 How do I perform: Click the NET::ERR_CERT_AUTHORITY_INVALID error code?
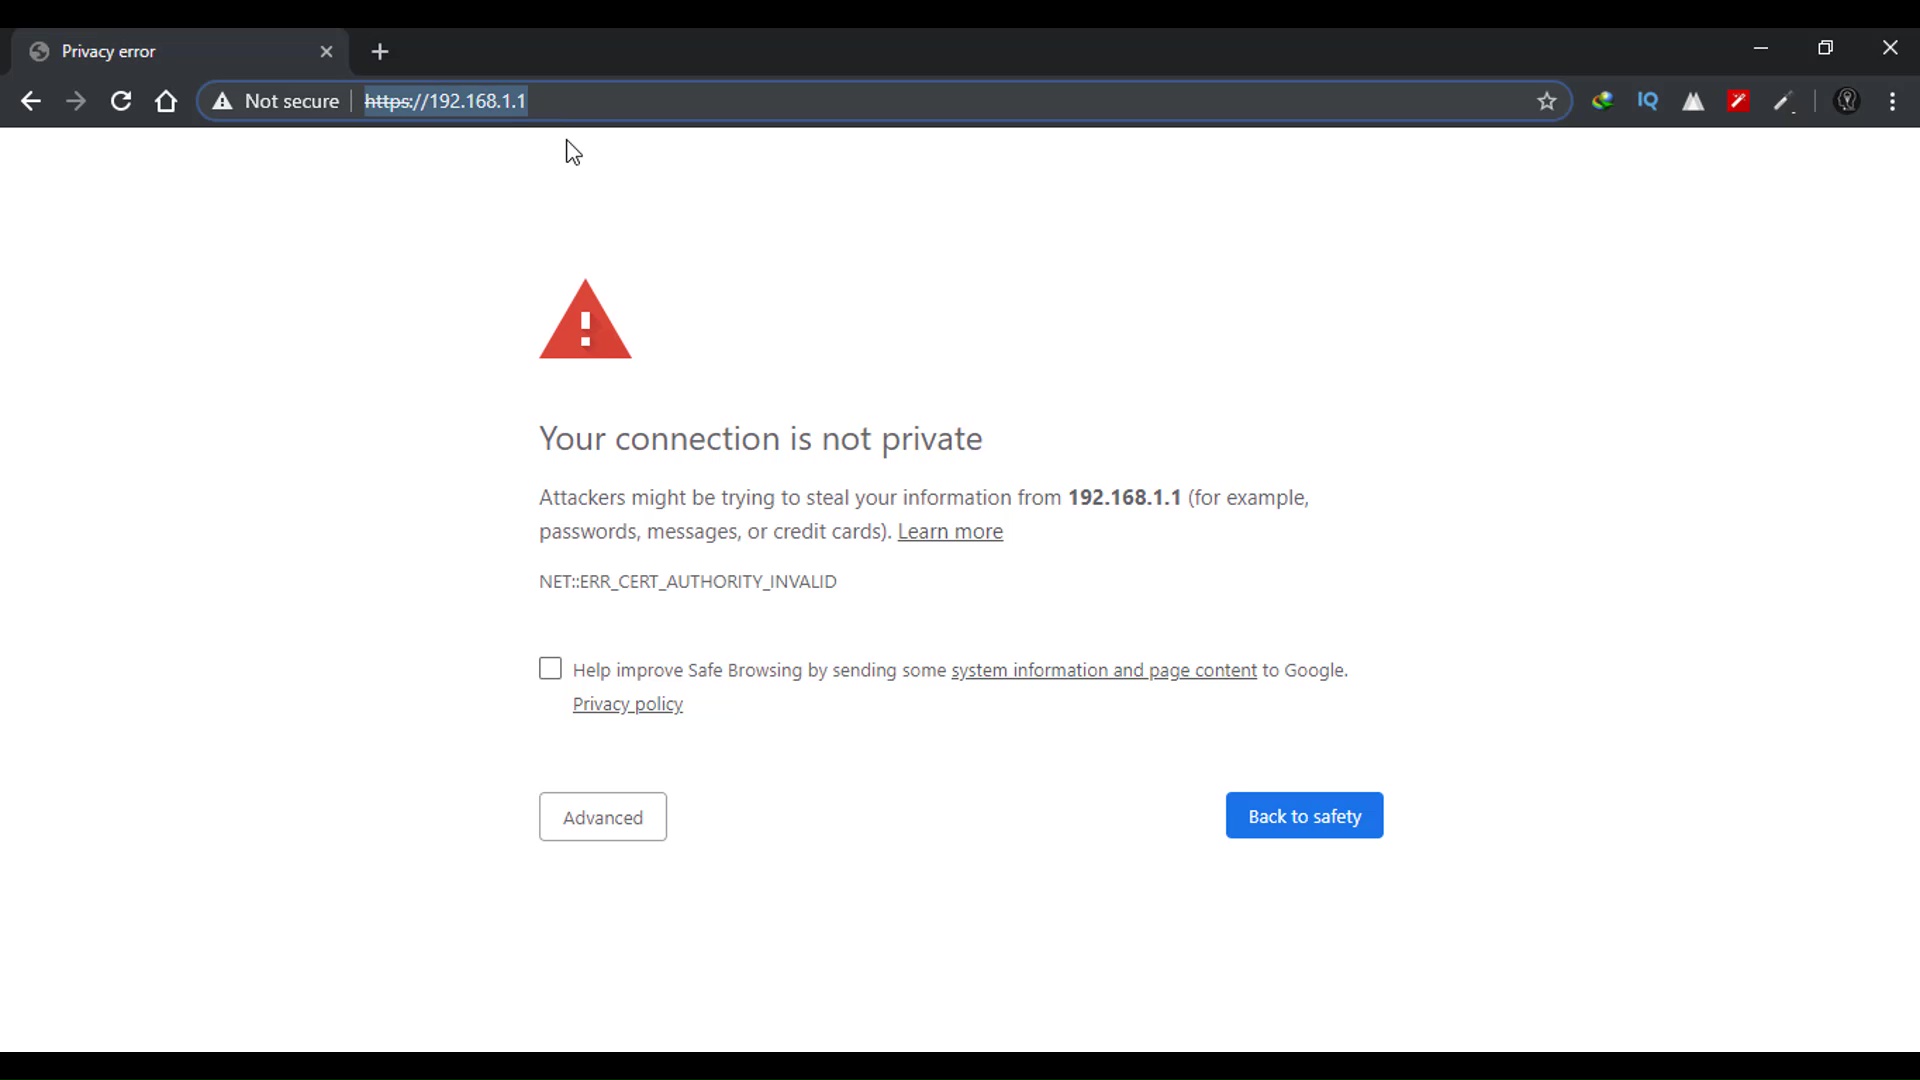688,582
